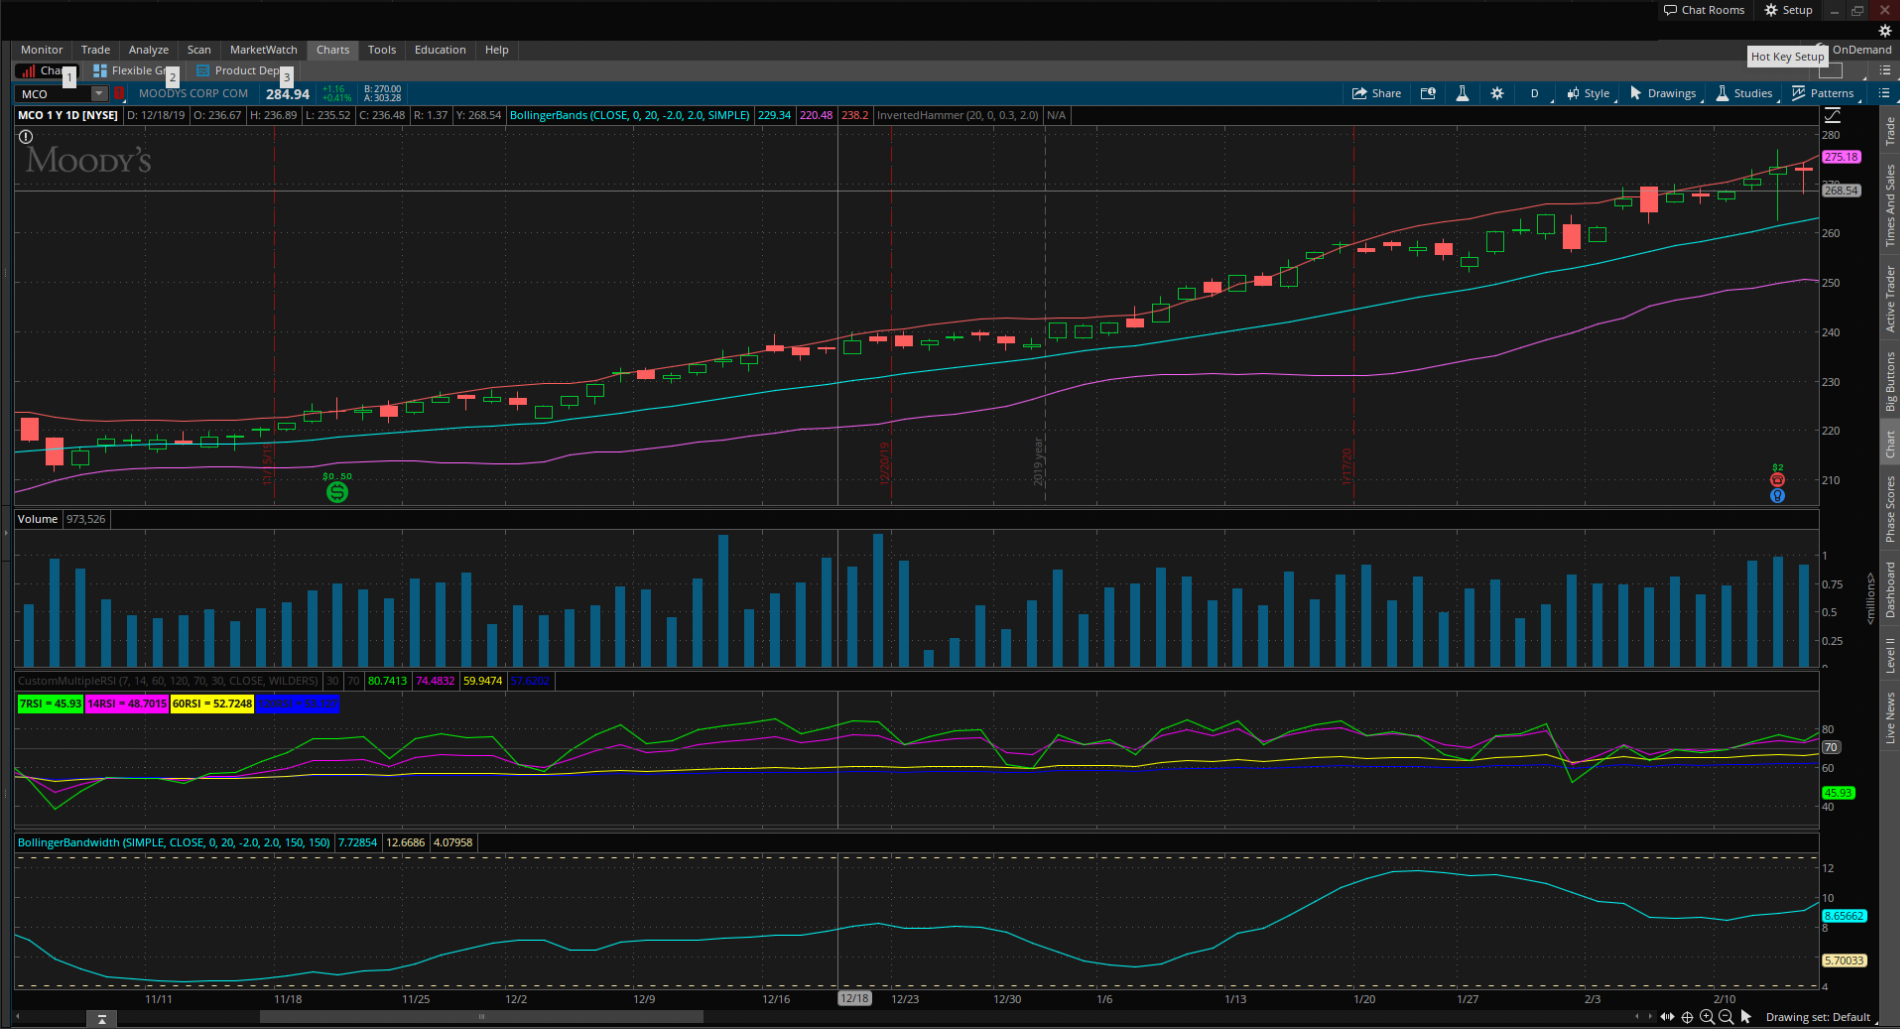Click the MCO symbol input field

pyautogui.click(x=54, y=94)
